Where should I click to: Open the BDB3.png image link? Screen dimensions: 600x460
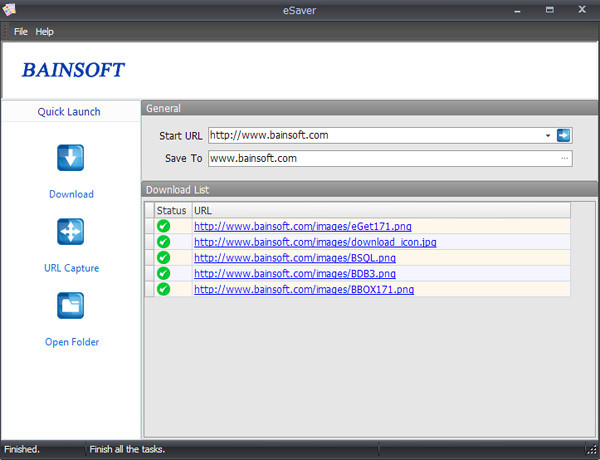[x=295, y=273]
